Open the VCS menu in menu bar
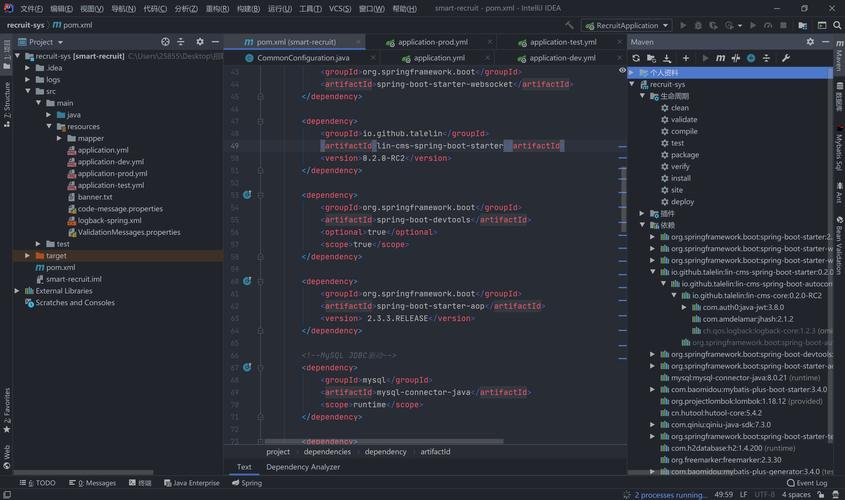The height and width of the screenshot is (500, 845). 340,8
